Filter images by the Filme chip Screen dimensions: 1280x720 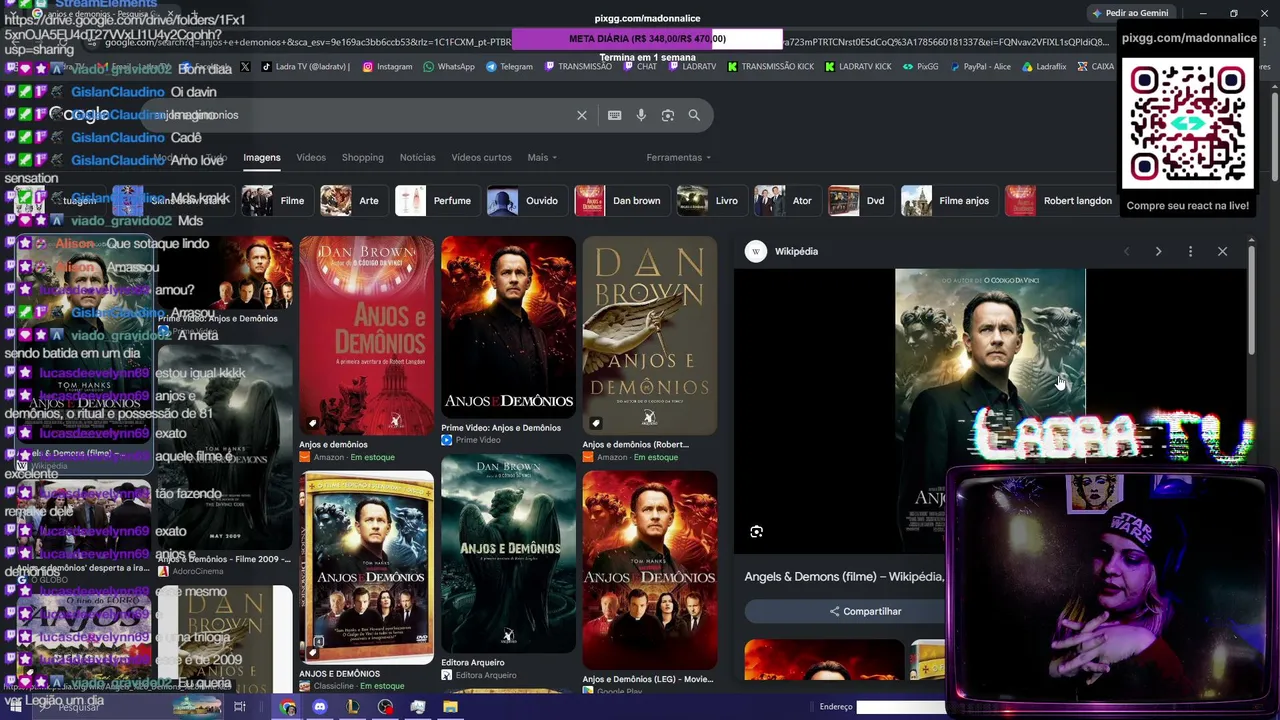click(276, 201)
